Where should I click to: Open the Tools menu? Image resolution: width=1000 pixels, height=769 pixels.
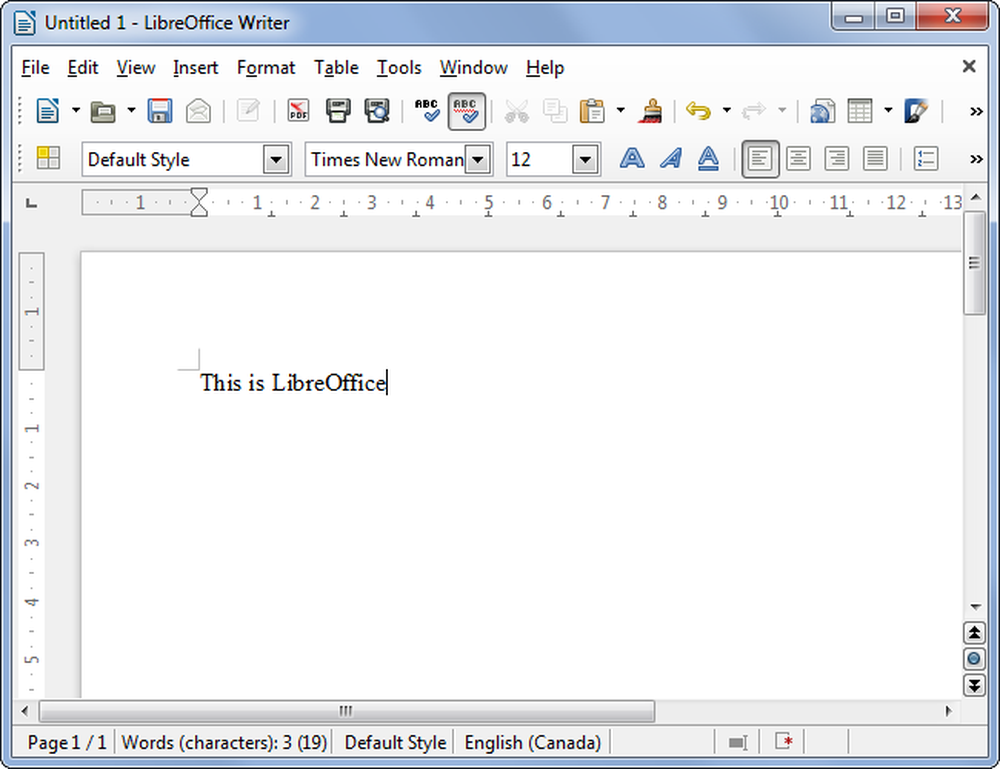[399, 68]
